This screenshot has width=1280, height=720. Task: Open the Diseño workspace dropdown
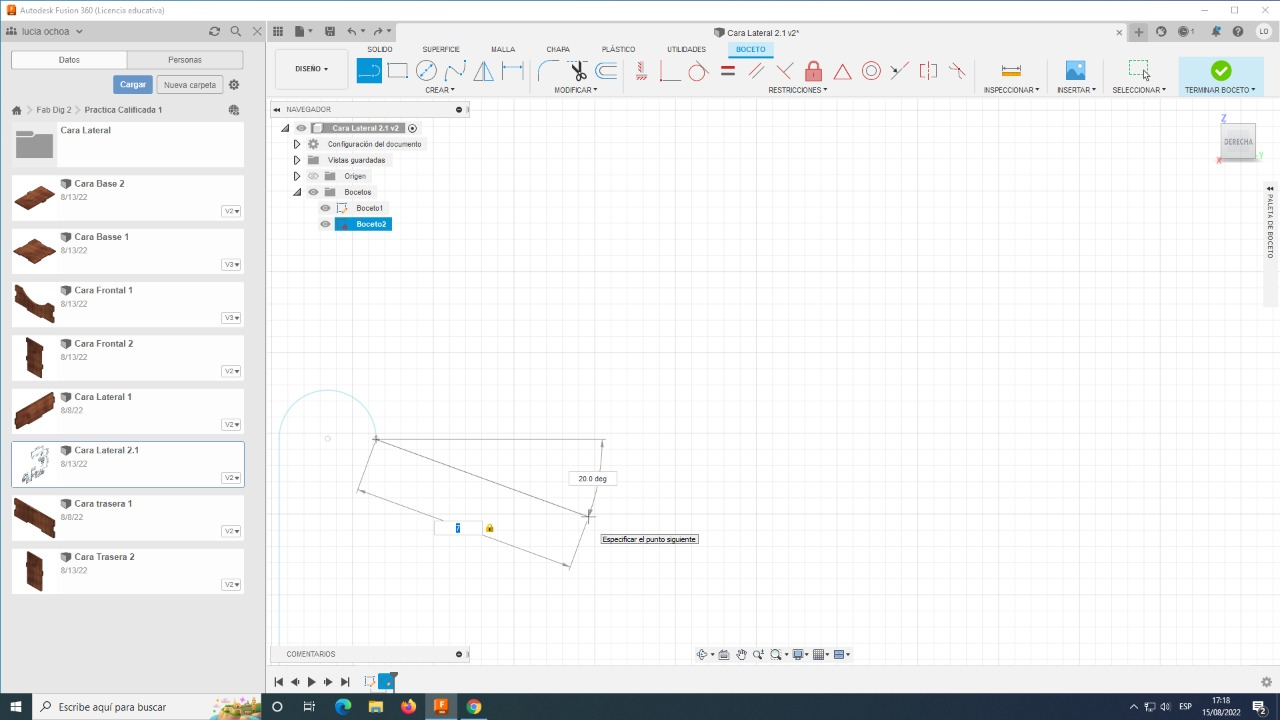pos(312,69)
